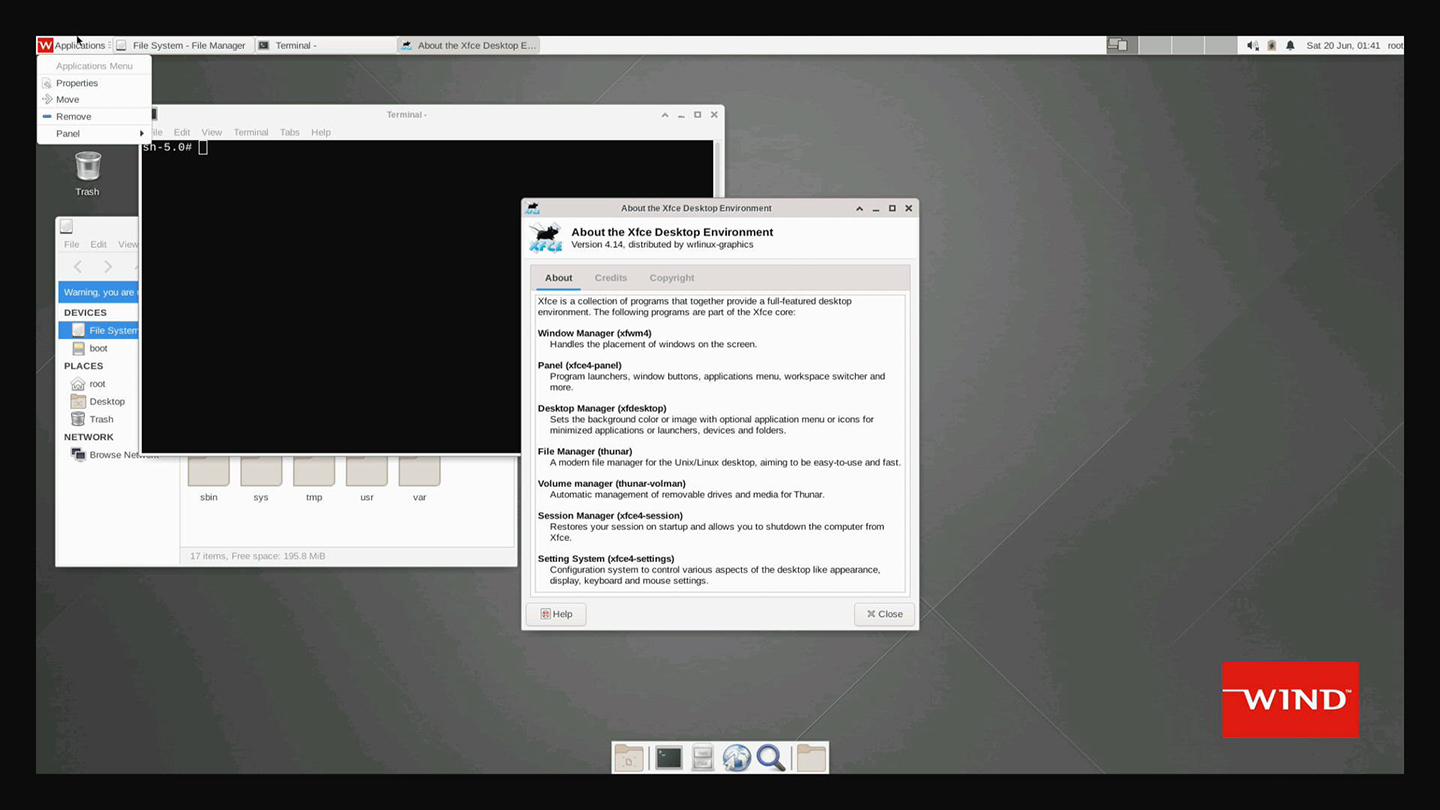Go back using the File Manager back arrow

[x=78, y=267]
